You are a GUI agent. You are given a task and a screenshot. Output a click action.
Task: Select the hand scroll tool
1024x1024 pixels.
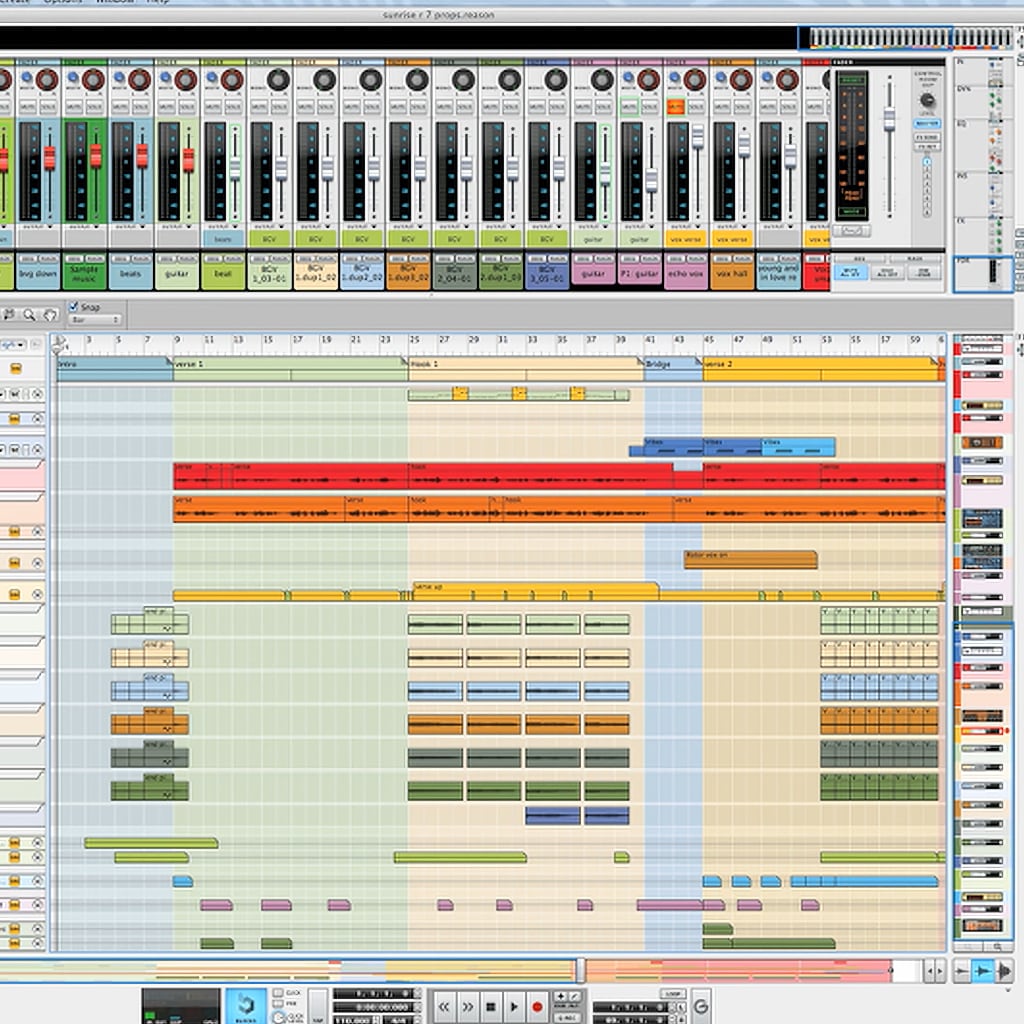pyautogui.click(x=50, y=315)
